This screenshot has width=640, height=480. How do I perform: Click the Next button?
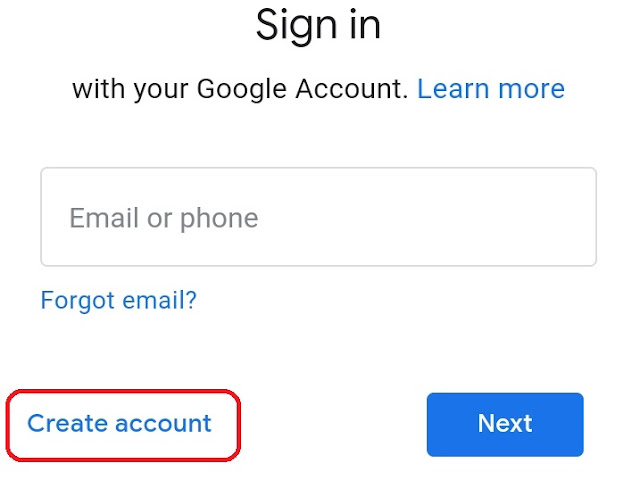(x=505, y=424)
